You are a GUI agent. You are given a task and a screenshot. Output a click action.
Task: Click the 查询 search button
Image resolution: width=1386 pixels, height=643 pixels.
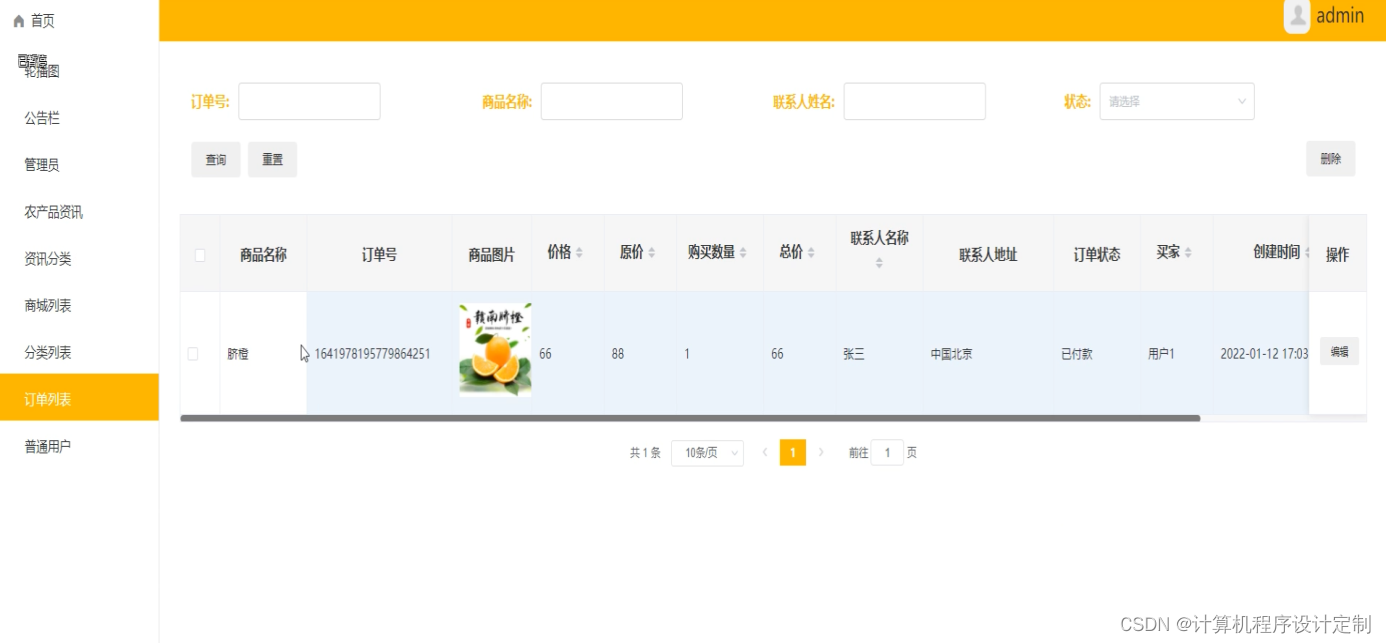click(x=216, y=160)
